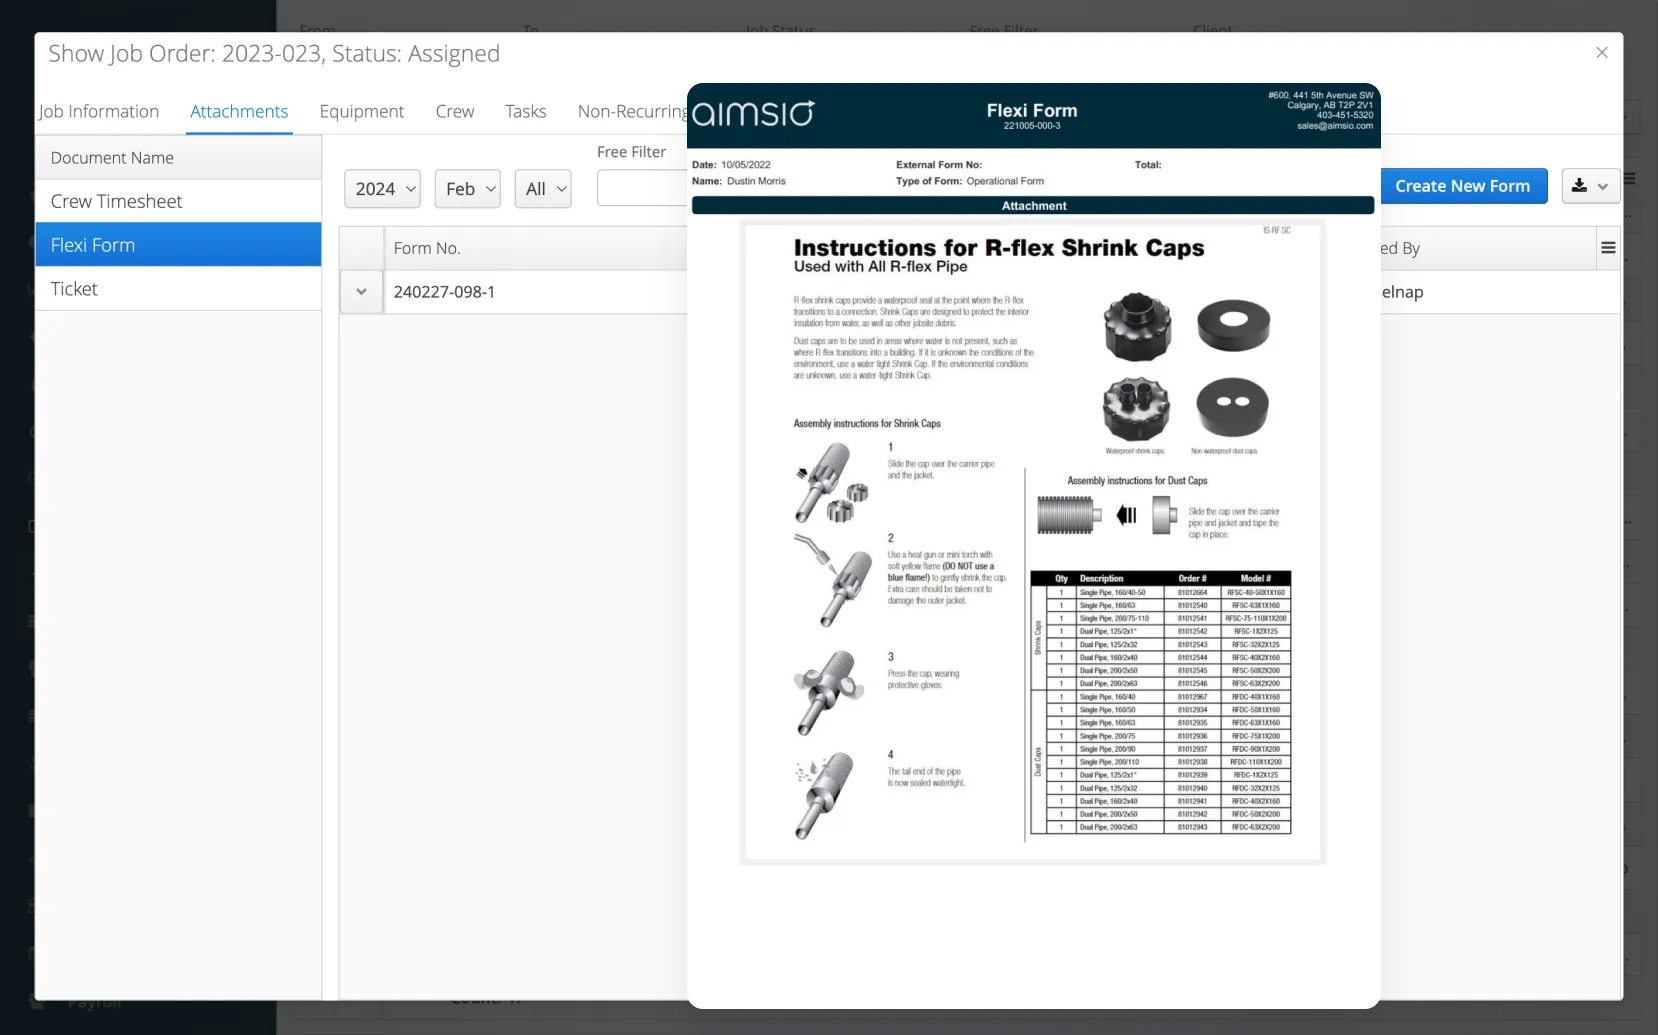
Task: Click the Aimsio logo in preview
Action: click(753, 113)
